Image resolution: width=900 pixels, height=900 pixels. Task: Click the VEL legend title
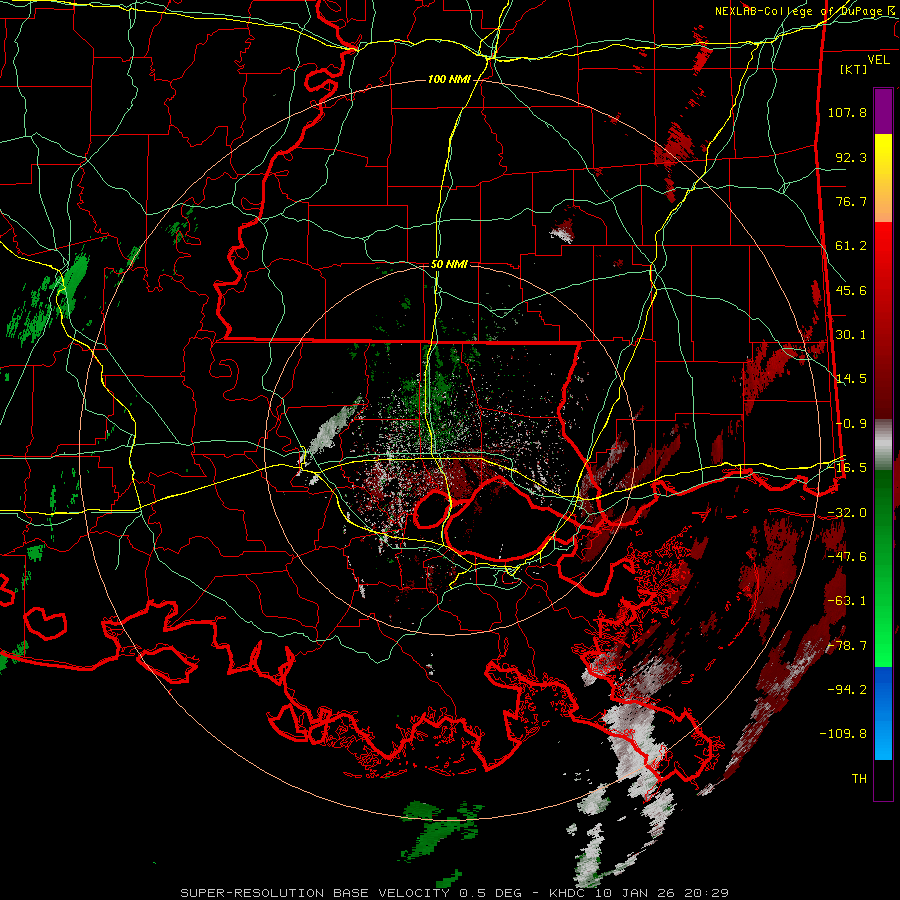coord(878,60)
